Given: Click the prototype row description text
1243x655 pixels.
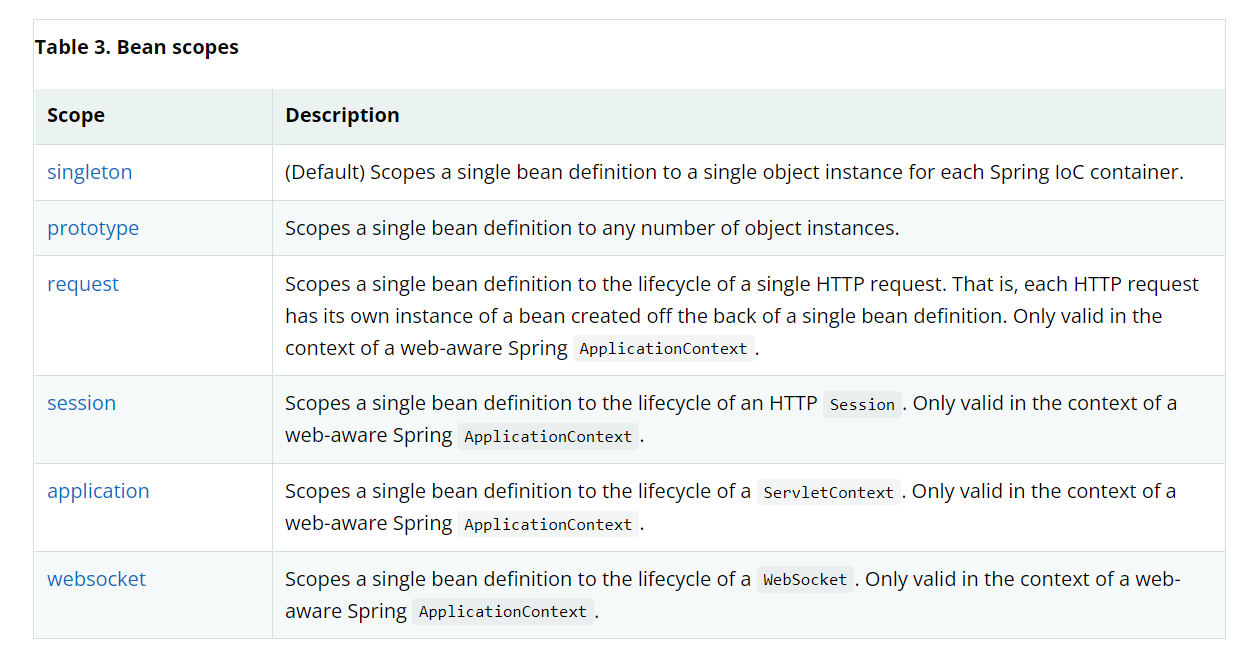Looking at the screenshot, I should (x=592, y=228).
